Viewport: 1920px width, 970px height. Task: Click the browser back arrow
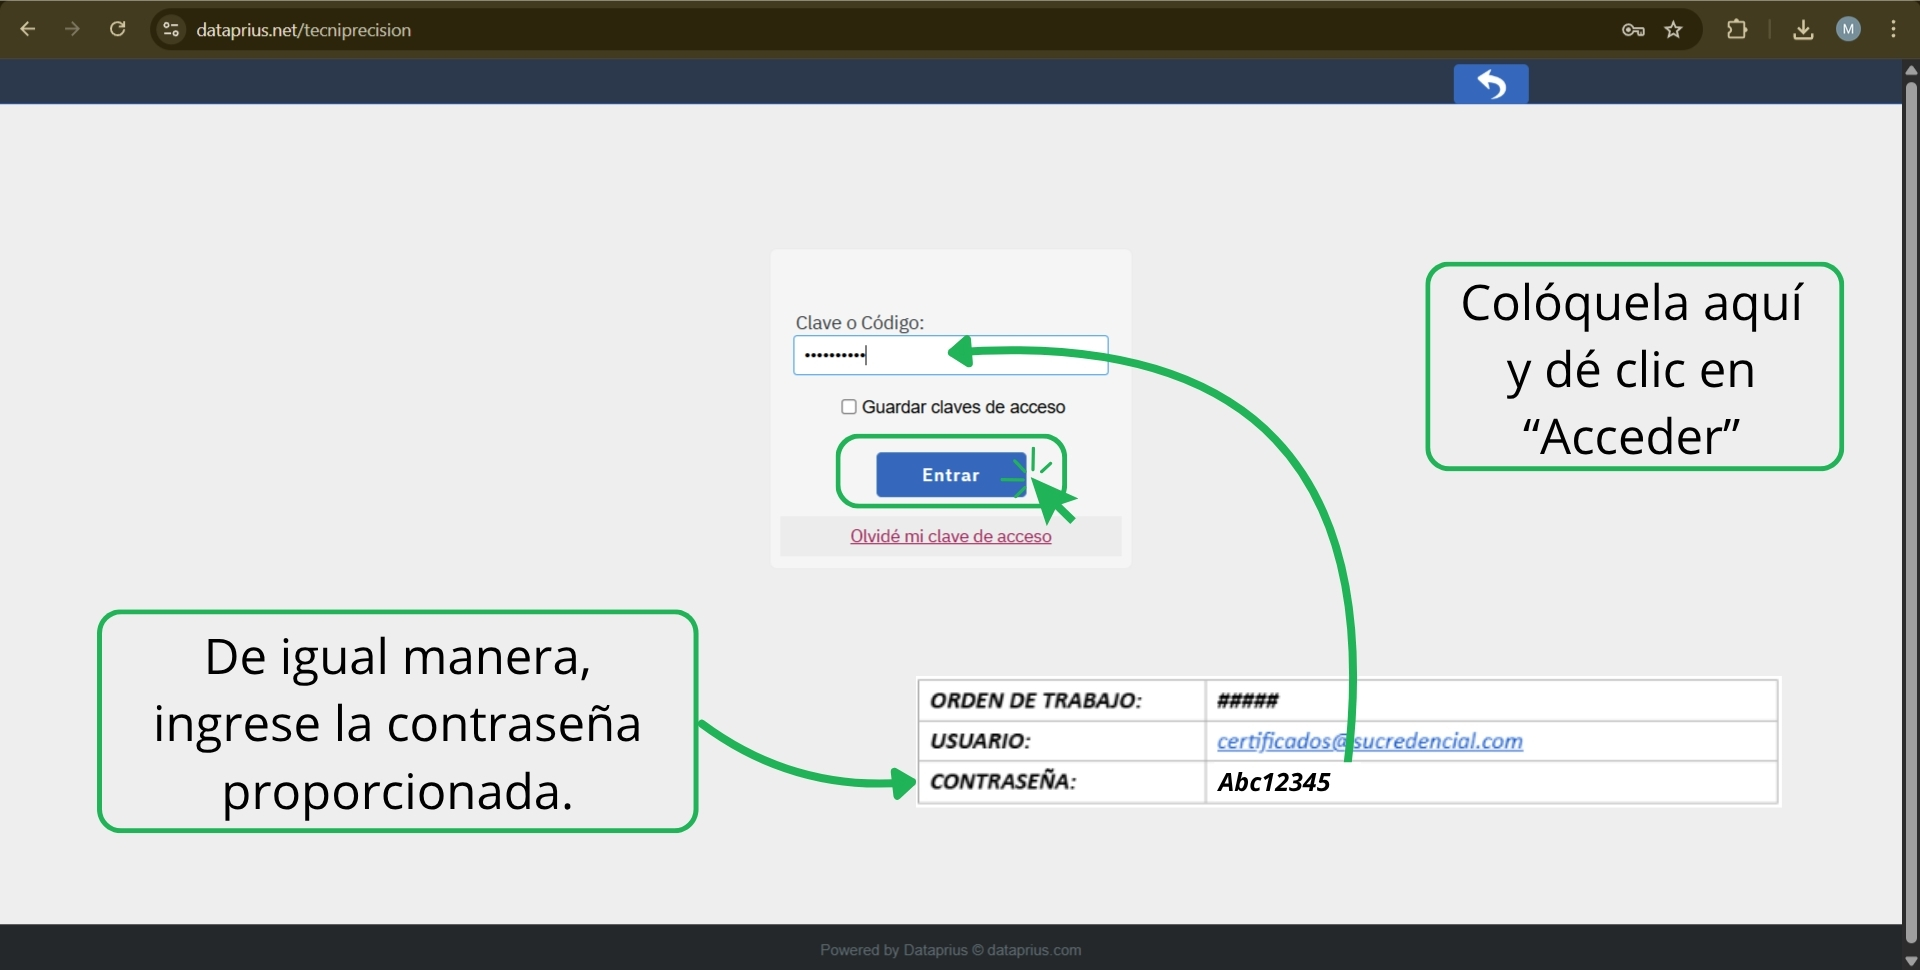pyautogui.click(x=28, y=29)
